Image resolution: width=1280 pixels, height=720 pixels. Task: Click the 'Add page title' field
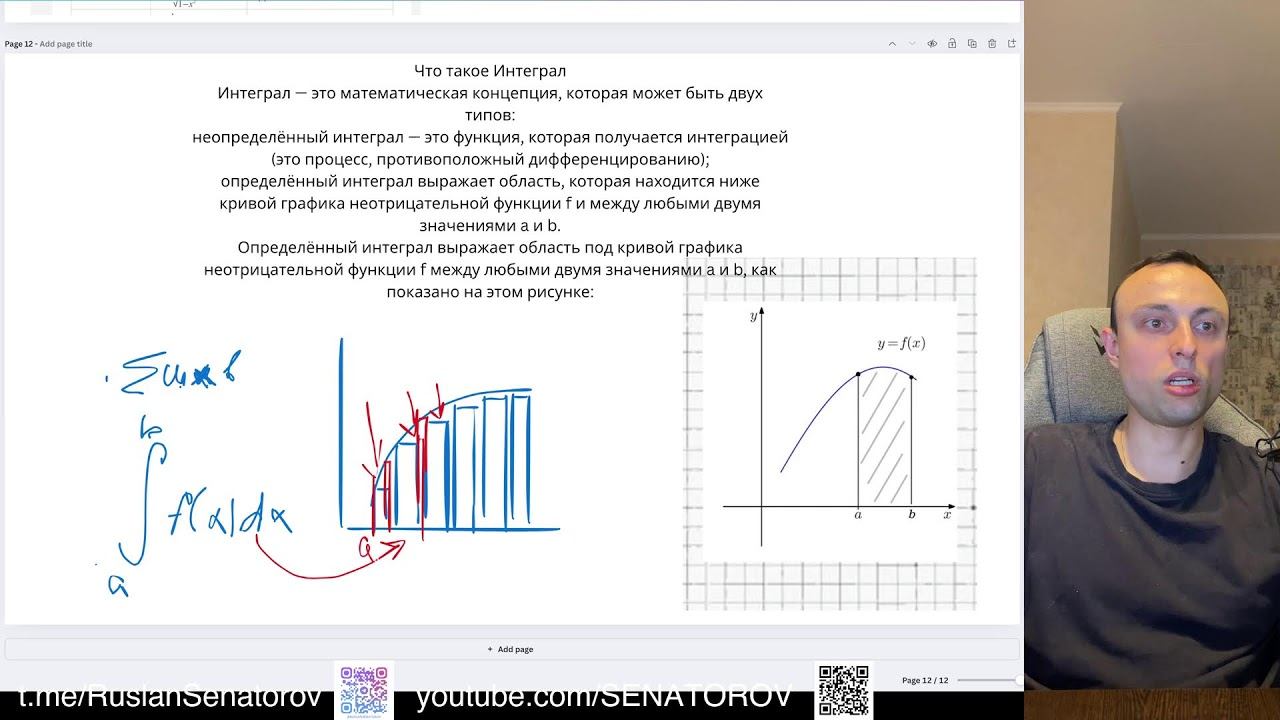click(x=66, y=44)
